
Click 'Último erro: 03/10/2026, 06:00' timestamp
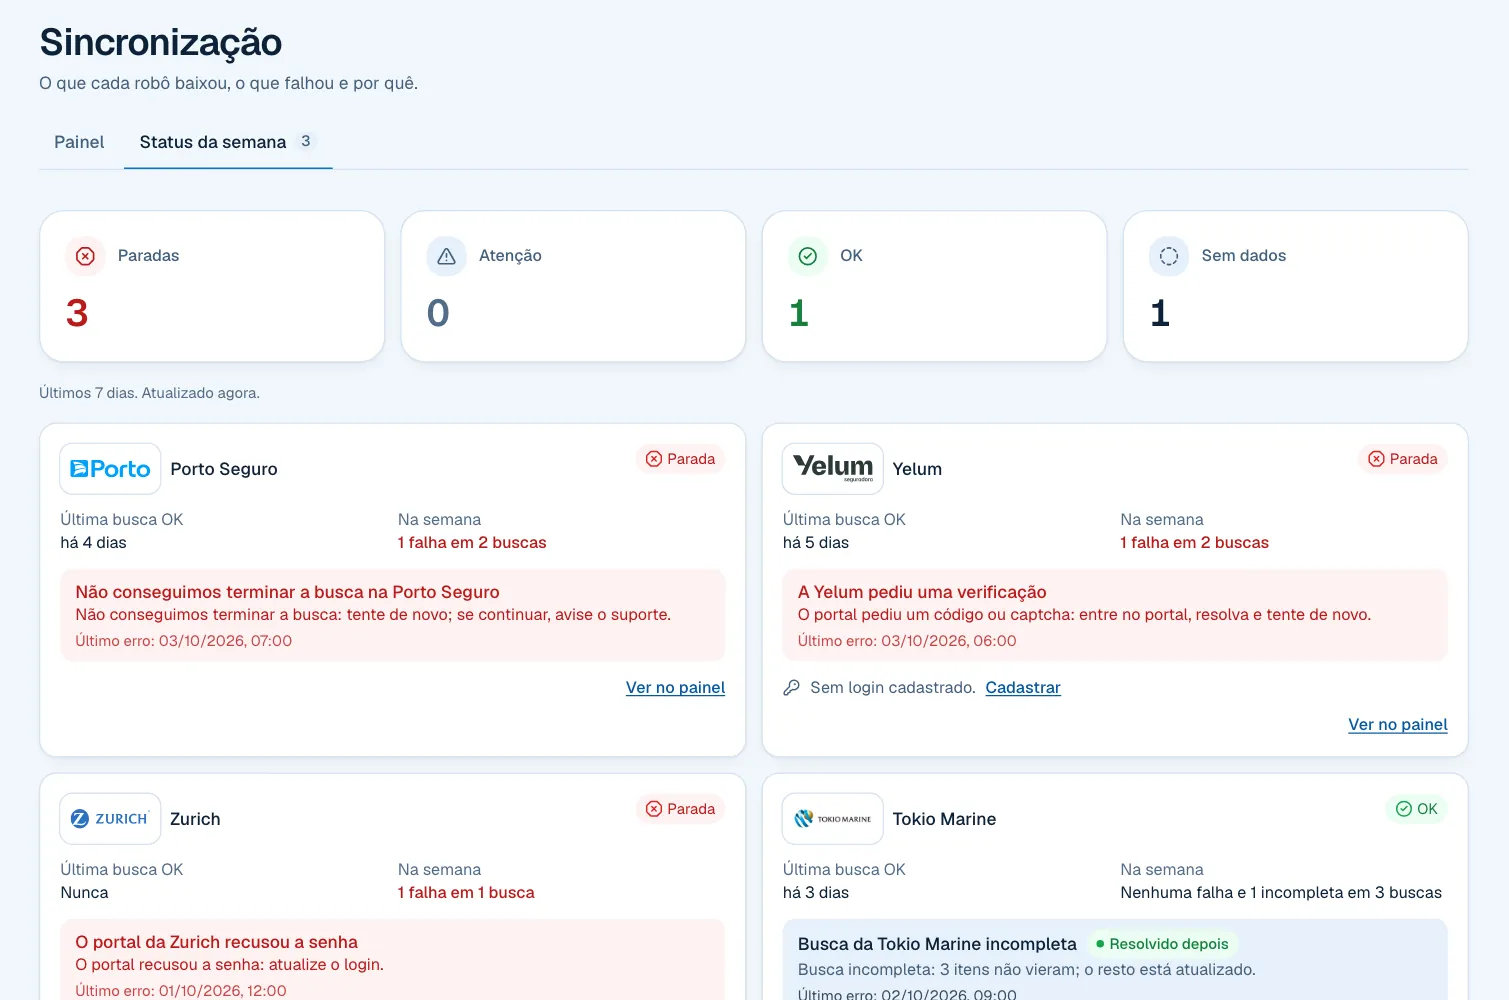(x=907, y=641)
